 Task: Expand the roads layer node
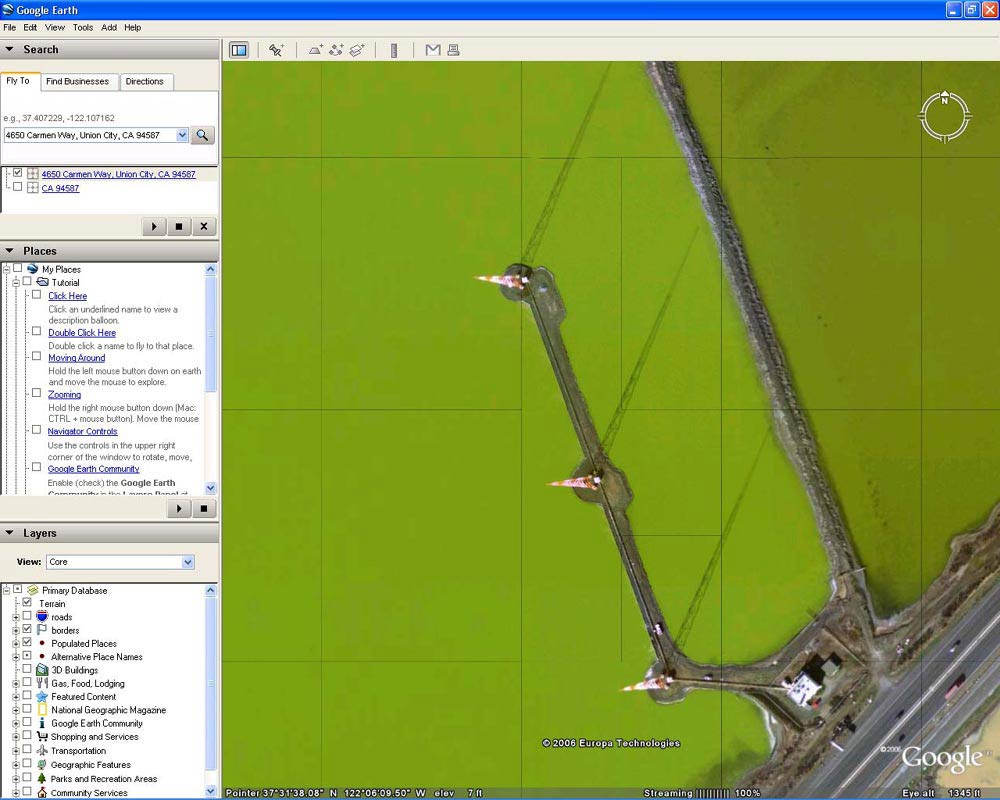coord(16,617)
